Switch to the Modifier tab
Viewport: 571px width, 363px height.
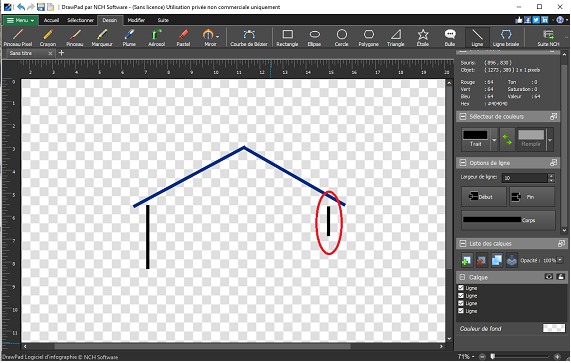[136, 20]
